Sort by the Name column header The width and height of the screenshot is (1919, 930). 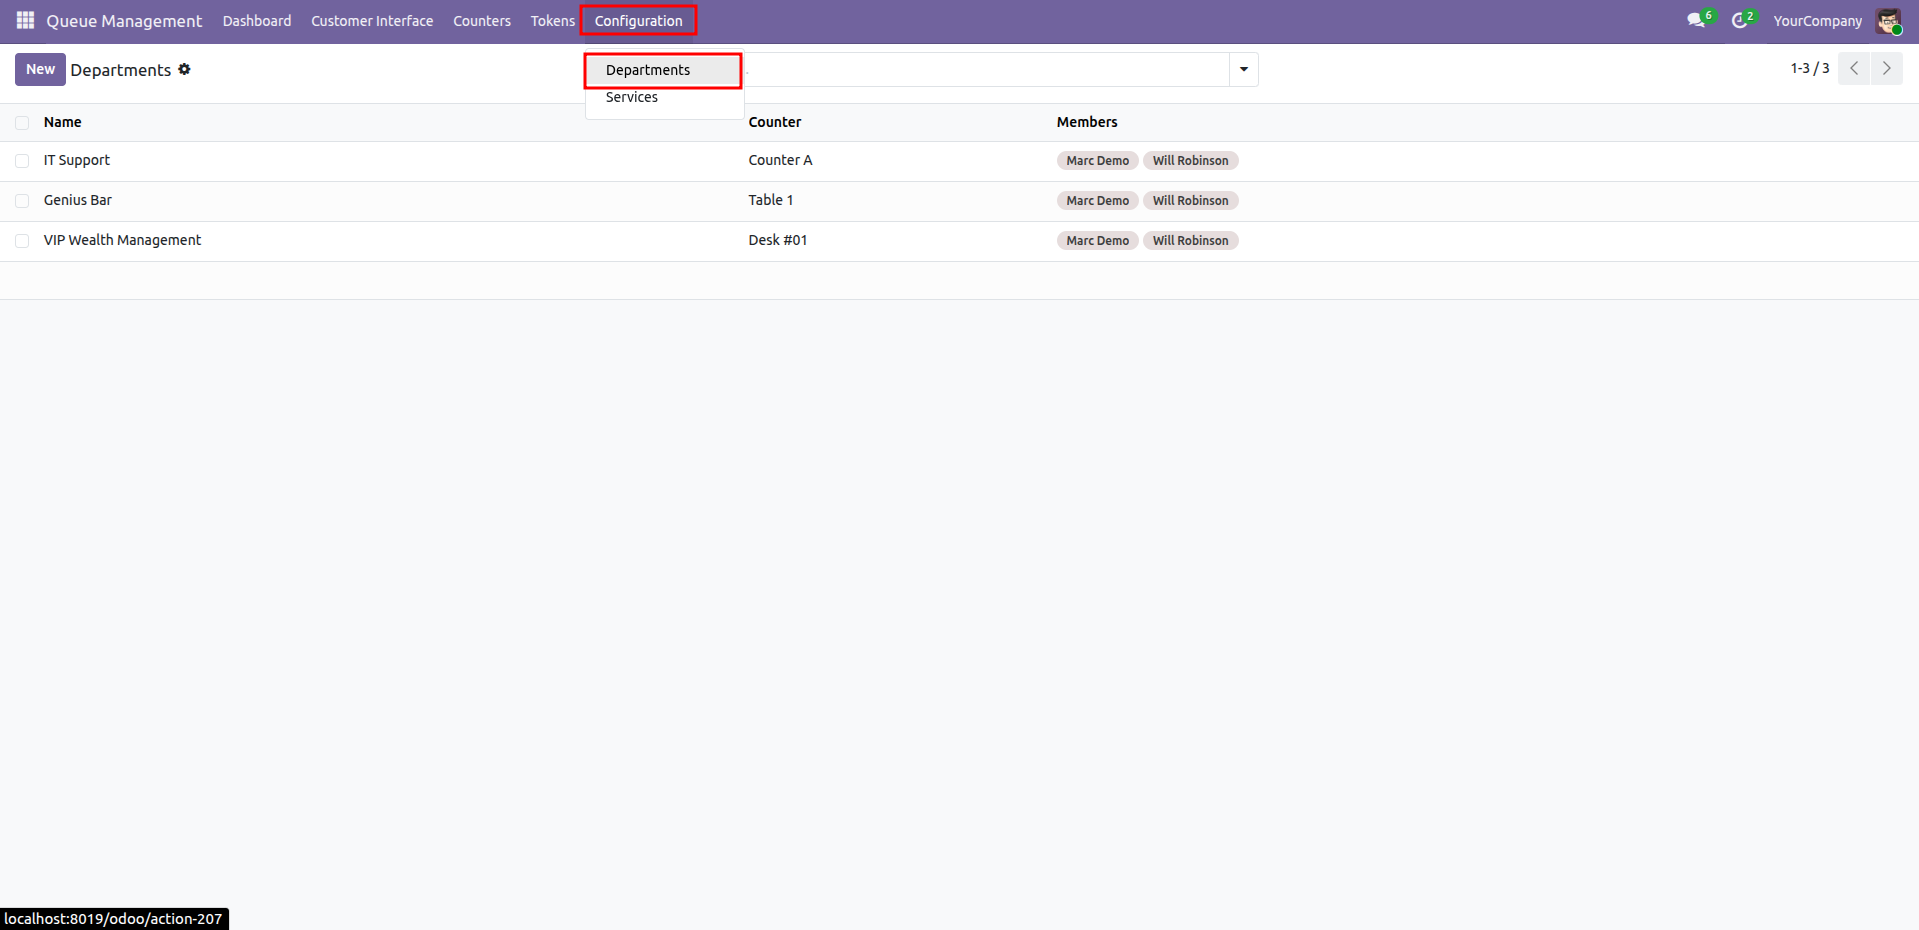[x=62, y=122]
